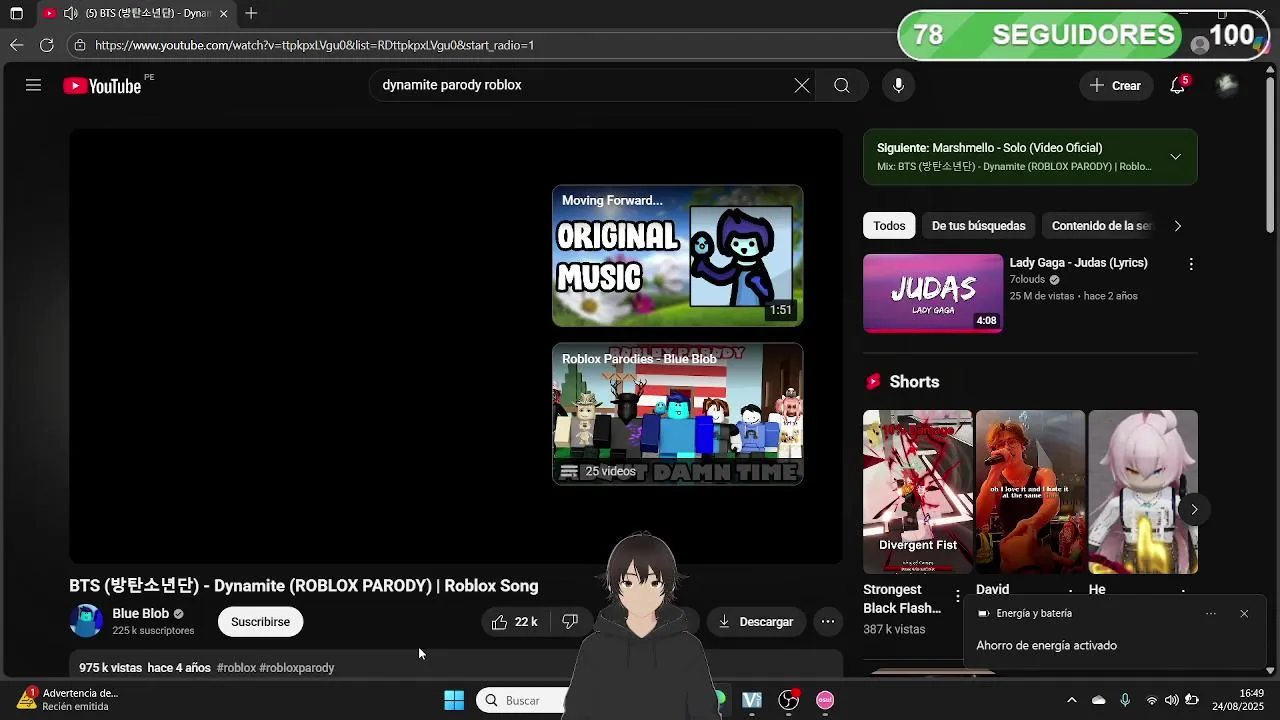Dismiss the energy saver notification
The width and height of the screenshot is (1280, 720).
[x=1244, y=614]
